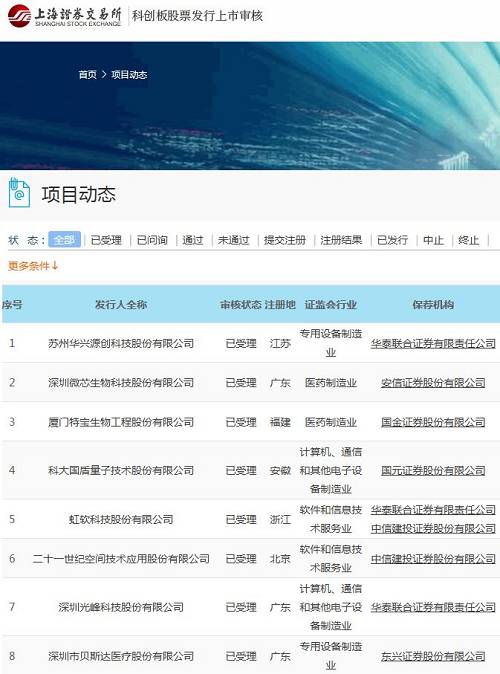Open 厦门特宝生物工程股份有限公司 entry
500x674 pixels.
(121, 422)
